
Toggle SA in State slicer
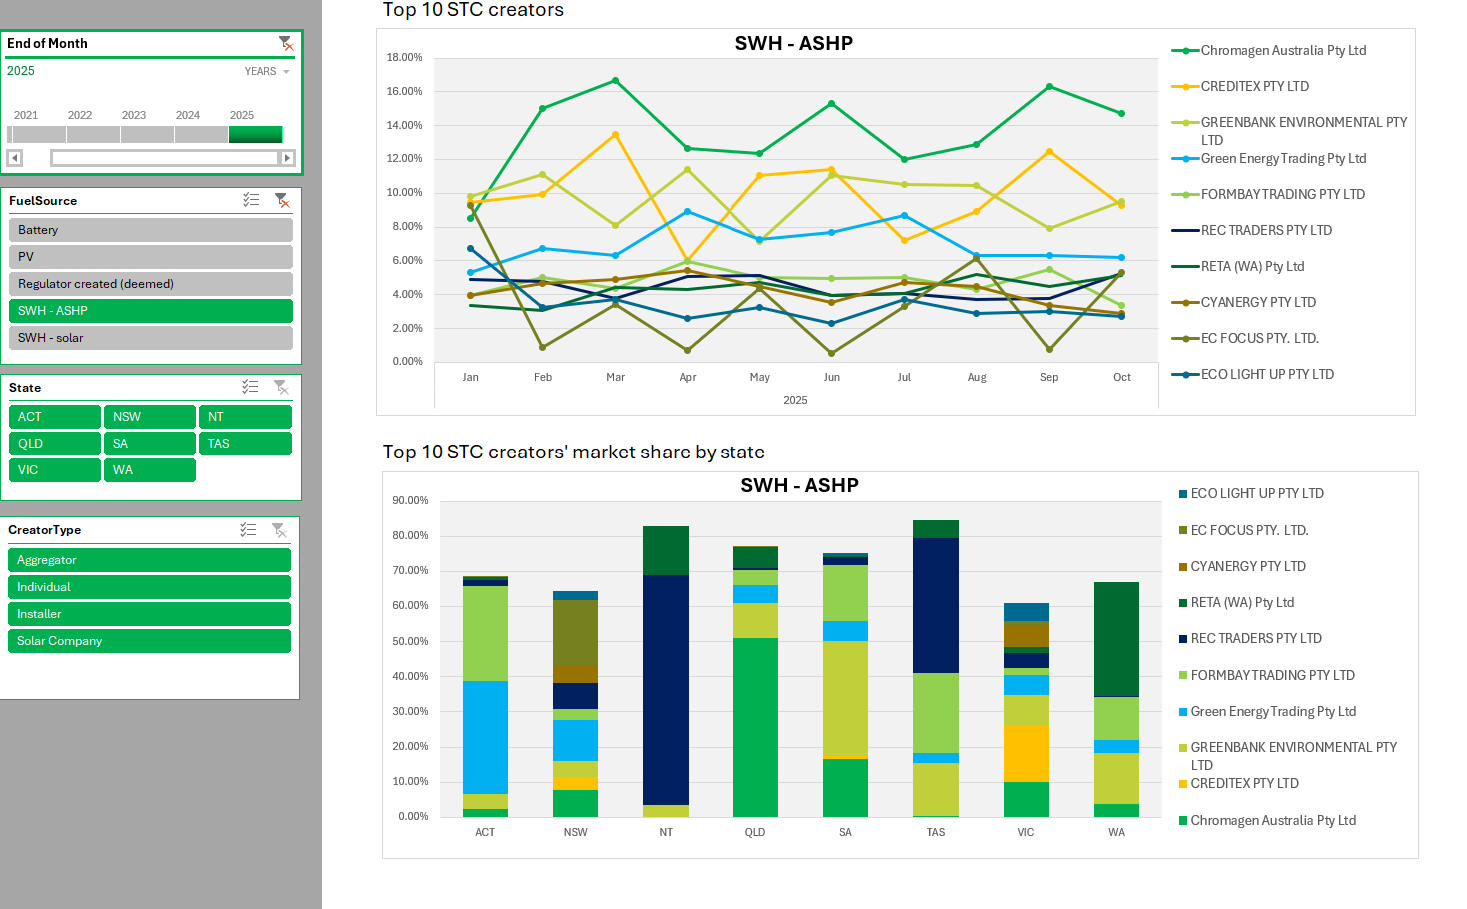150,444
